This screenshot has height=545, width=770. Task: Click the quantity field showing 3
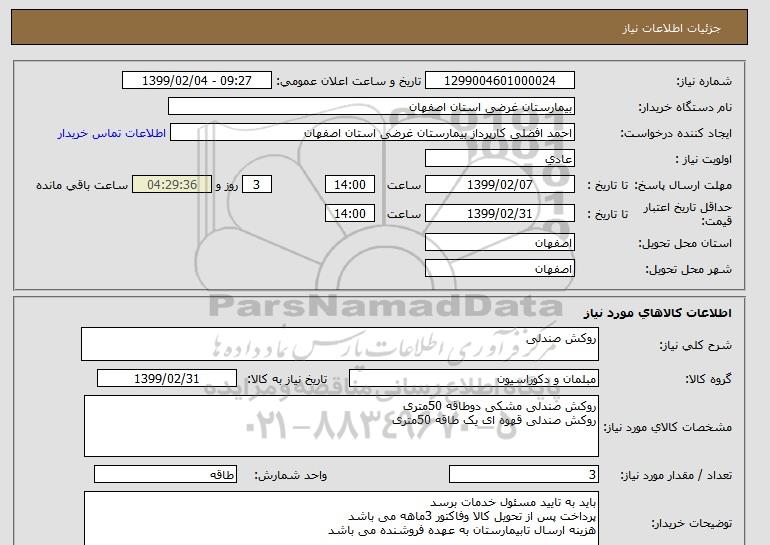point(524,475)
